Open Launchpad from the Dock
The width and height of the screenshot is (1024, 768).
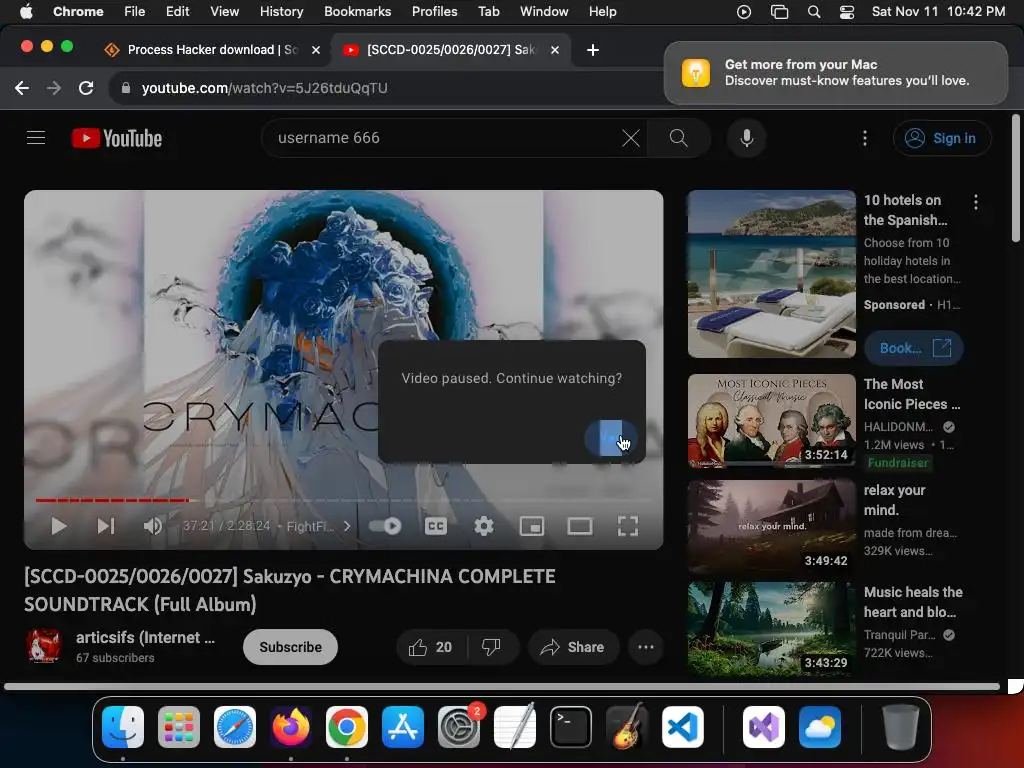(179, 727)
